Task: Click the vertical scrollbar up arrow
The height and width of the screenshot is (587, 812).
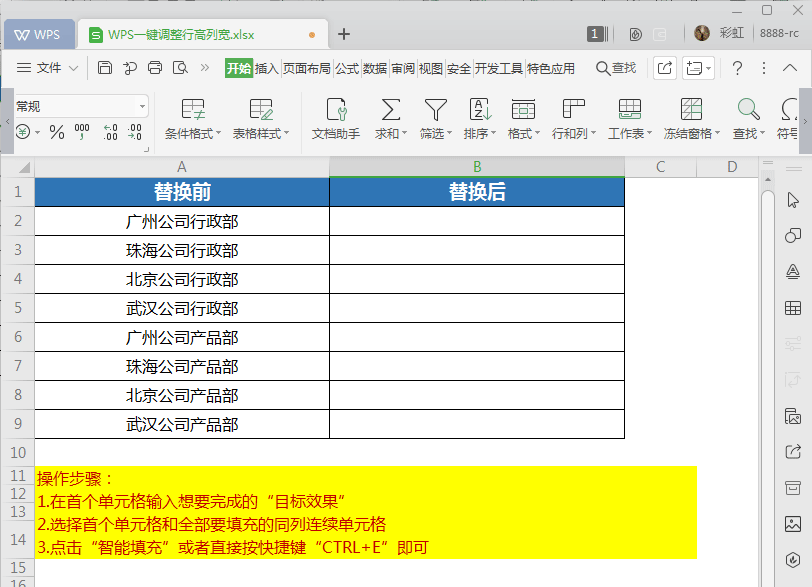Action: tap(768, 180)
